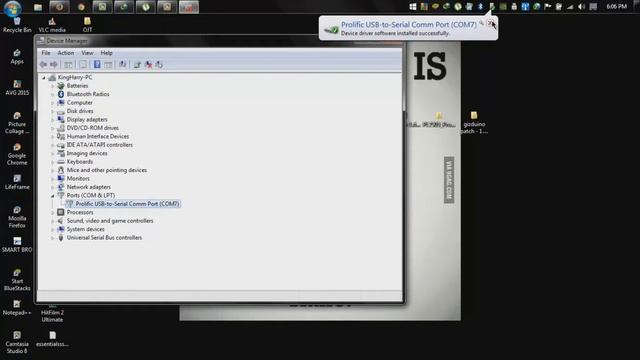Select the KingHarry-PC tree node

(75, 77)
